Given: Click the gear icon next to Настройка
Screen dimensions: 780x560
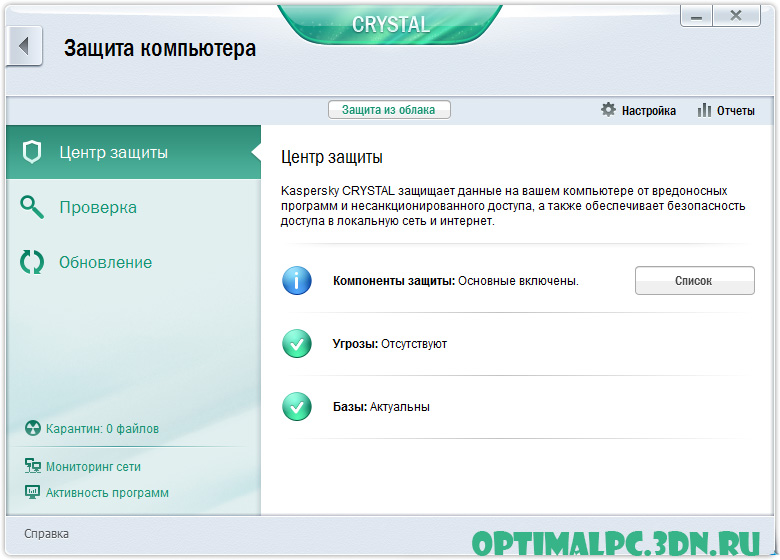Looking at the screenshot, I should 608,109.
